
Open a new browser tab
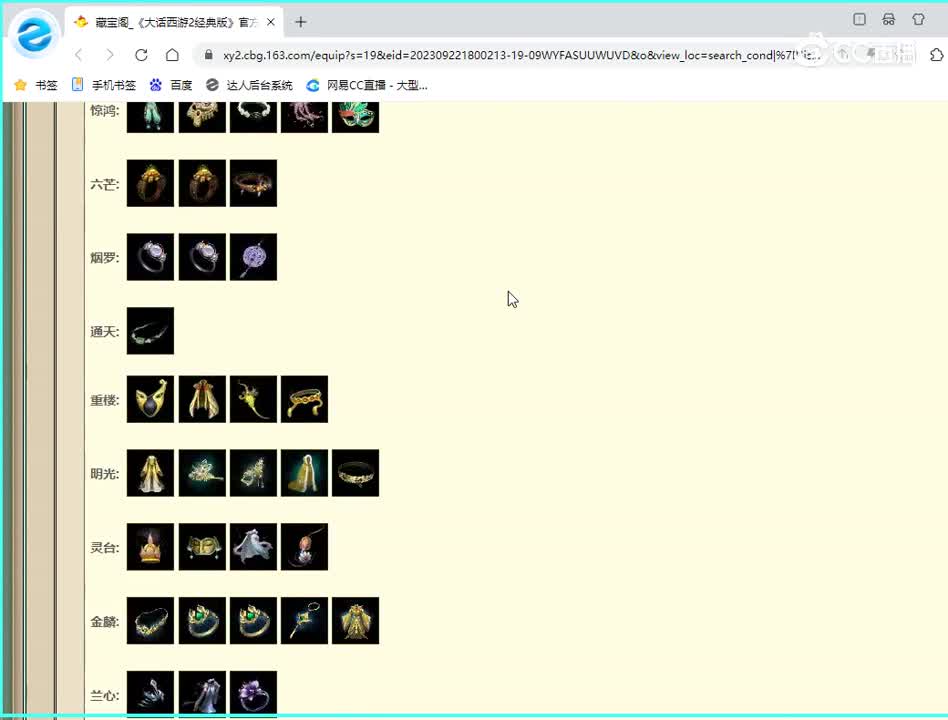coord(300,22)
